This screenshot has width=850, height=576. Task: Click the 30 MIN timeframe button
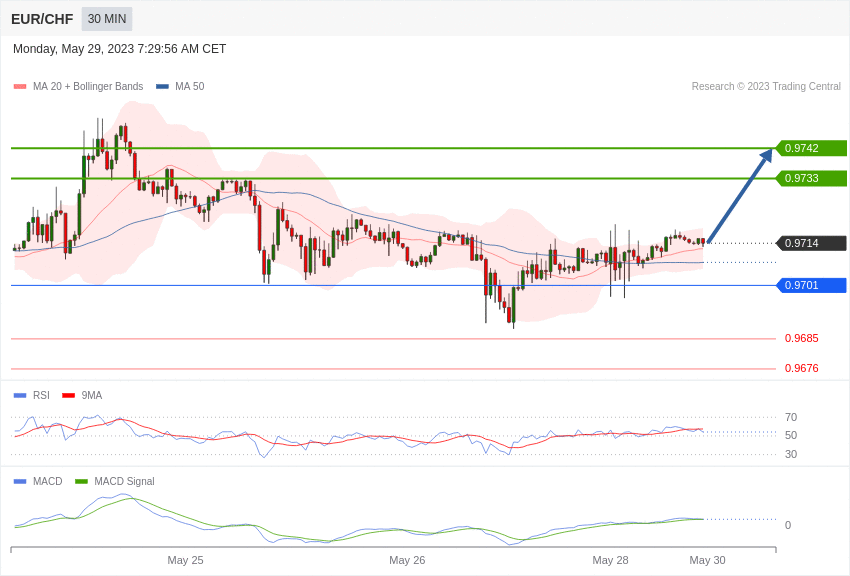coord(107,19)
